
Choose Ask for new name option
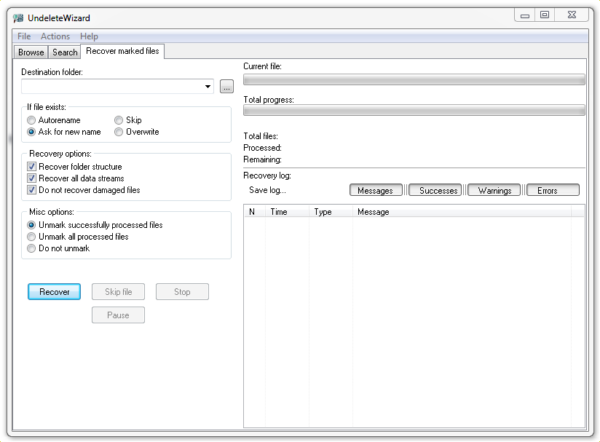click(x=64, y=132)
